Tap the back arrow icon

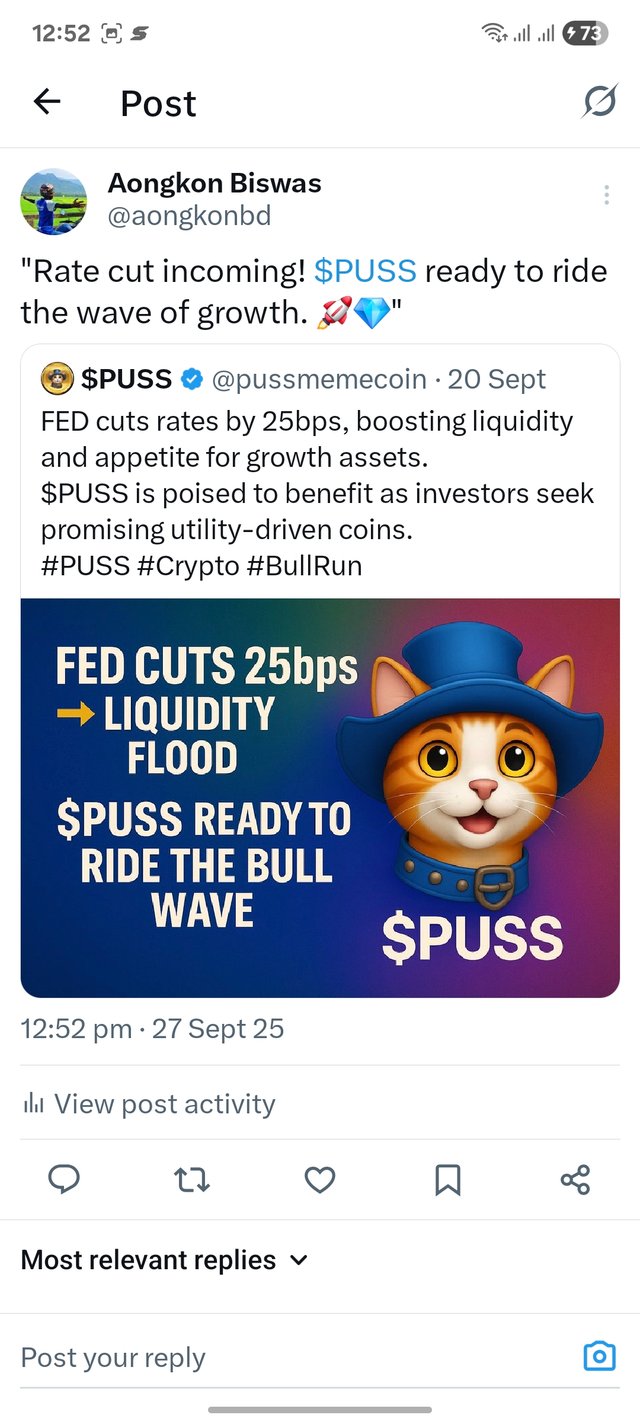coord(47,102)
